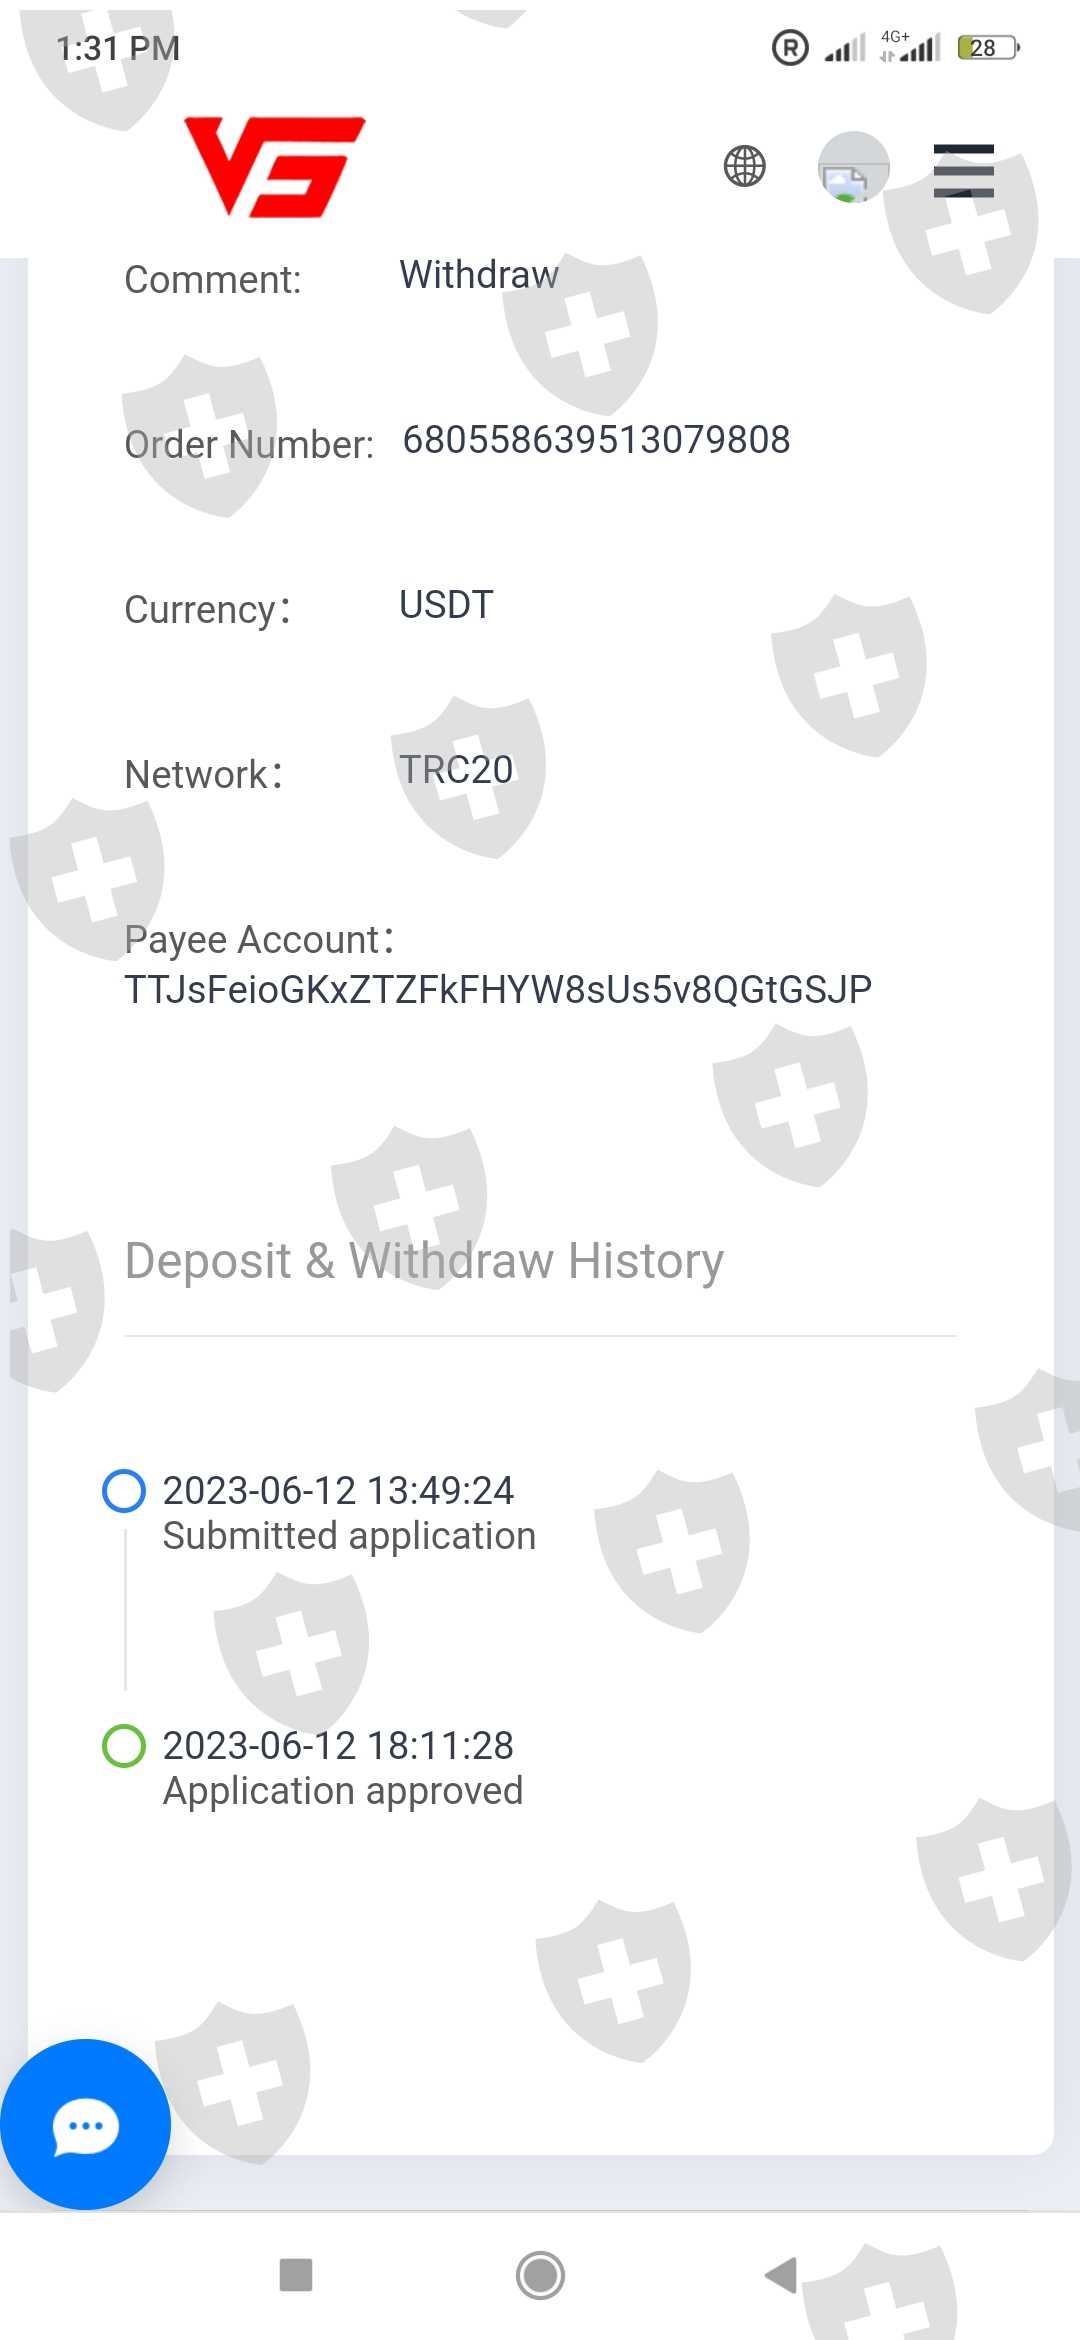Image resolution: width=1080 pixels, height=2340 pixels.
Task: Tap the red VS logo
Action: [275, 166]
